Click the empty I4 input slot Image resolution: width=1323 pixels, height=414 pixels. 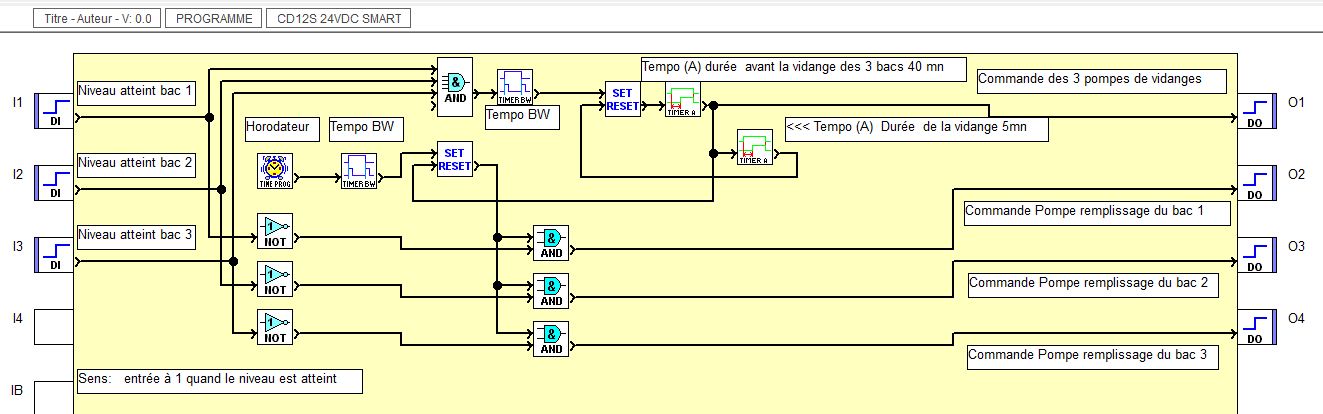click(50, 327)
